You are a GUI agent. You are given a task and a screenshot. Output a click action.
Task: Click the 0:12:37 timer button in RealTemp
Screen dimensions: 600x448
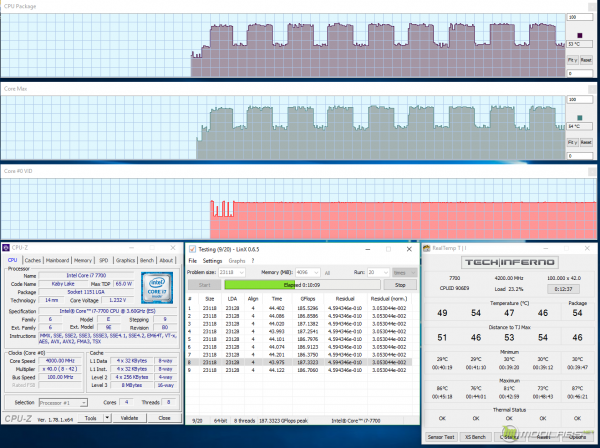[563, 289]
